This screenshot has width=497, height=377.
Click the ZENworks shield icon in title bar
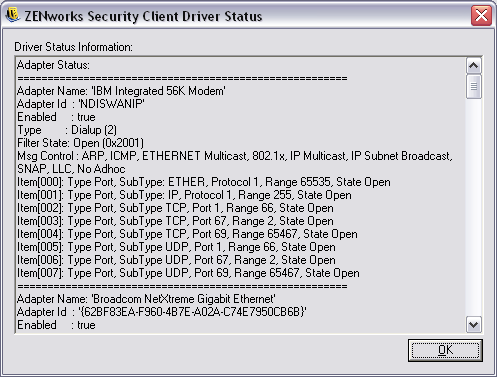pyautogui.click(x=13, y=15)
